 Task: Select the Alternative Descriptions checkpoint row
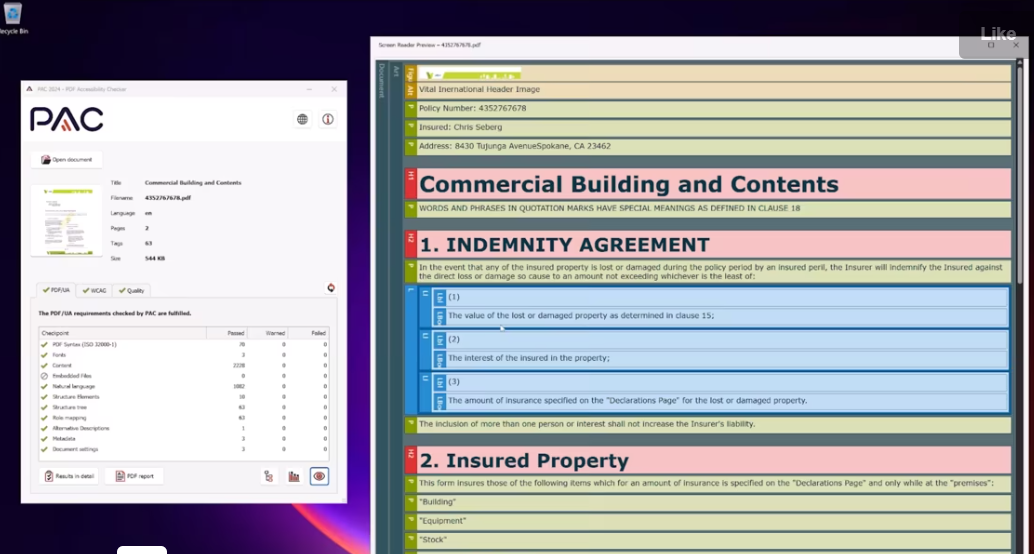(184, 428)
